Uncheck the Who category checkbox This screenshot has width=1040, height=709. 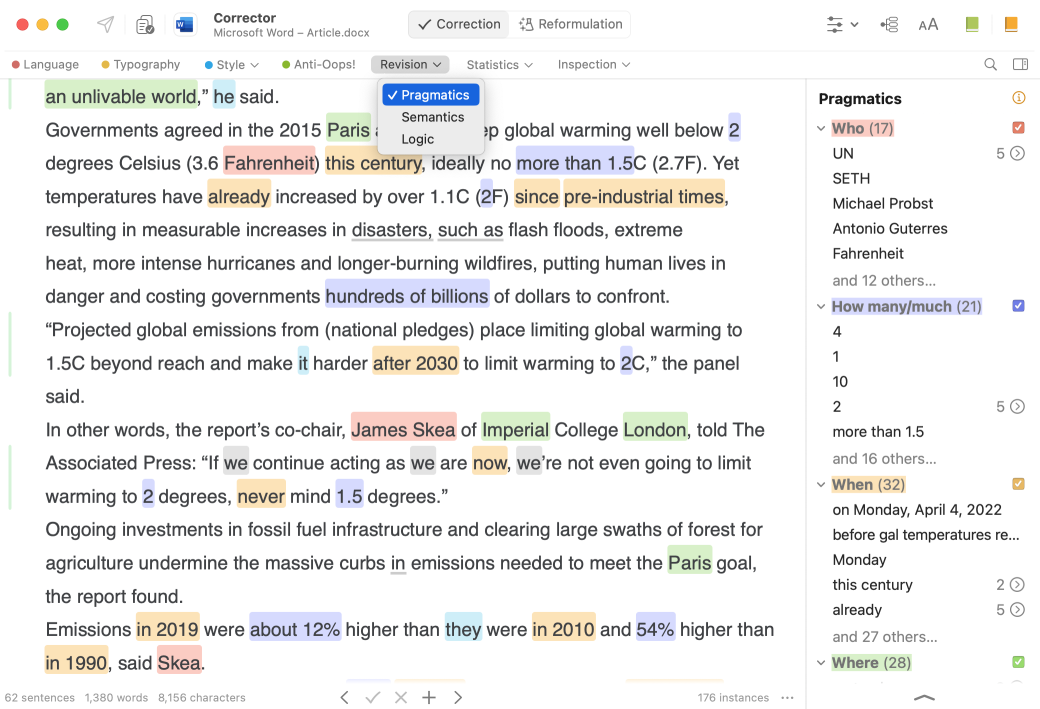[x=1018, y=128]
